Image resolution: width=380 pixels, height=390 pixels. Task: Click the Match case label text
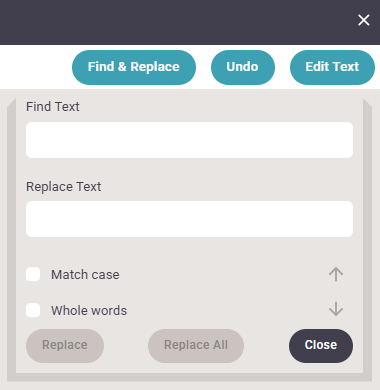click(85, 275)
